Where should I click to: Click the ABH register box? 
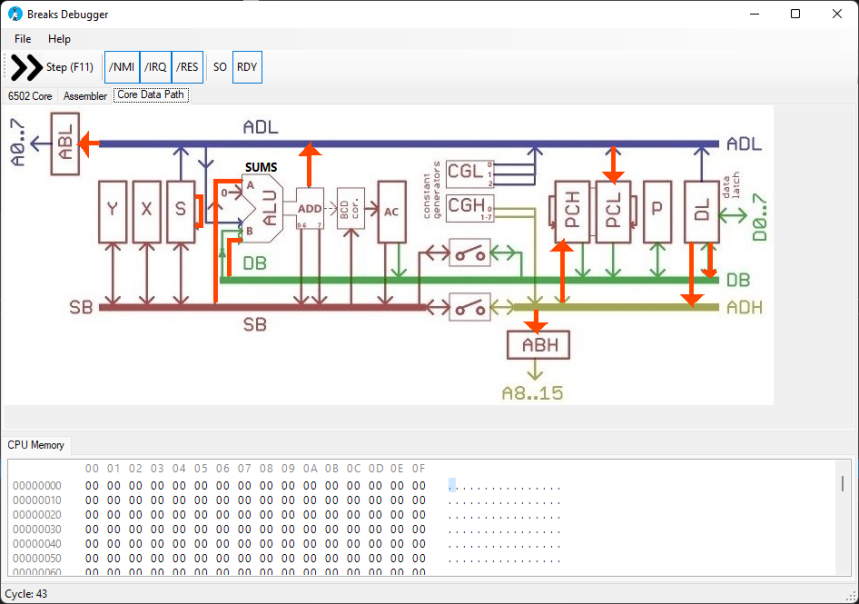point(539,346)
